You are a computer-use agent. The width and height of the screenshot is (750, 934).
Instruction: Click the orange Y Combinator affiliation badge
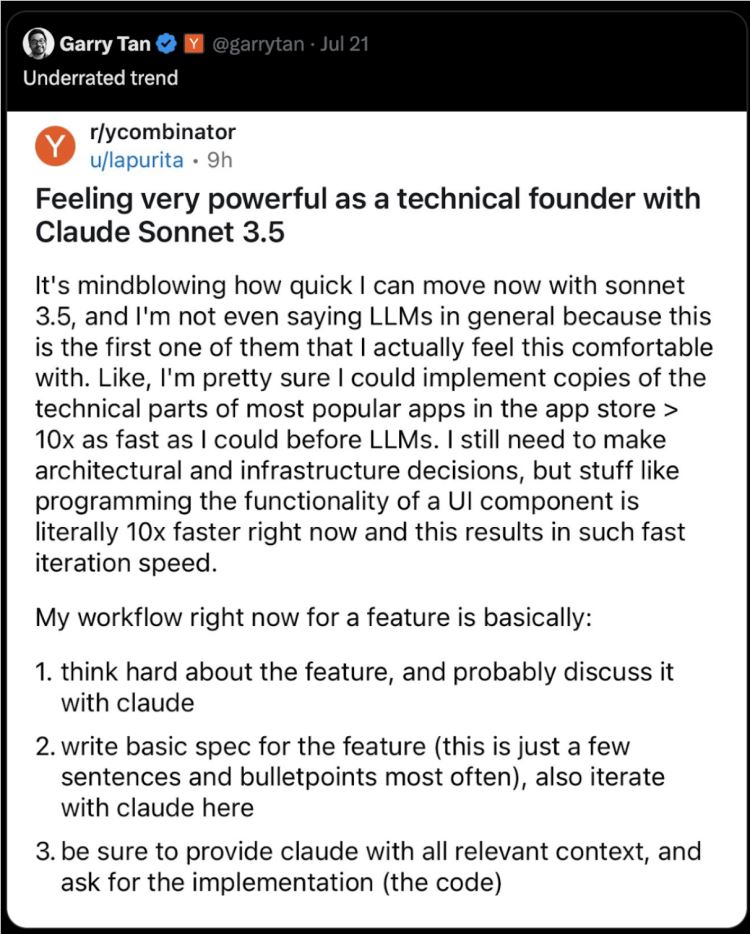coord(196,44)
